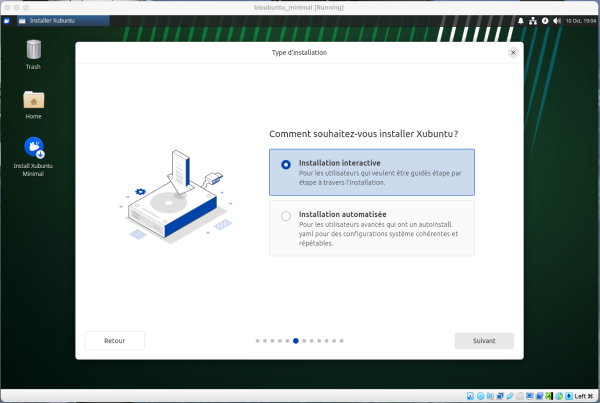Viewport: 600px width, 403px height.
Task: Click the 'Left ⌘' host key label
Action: click(x=584, y=396)
